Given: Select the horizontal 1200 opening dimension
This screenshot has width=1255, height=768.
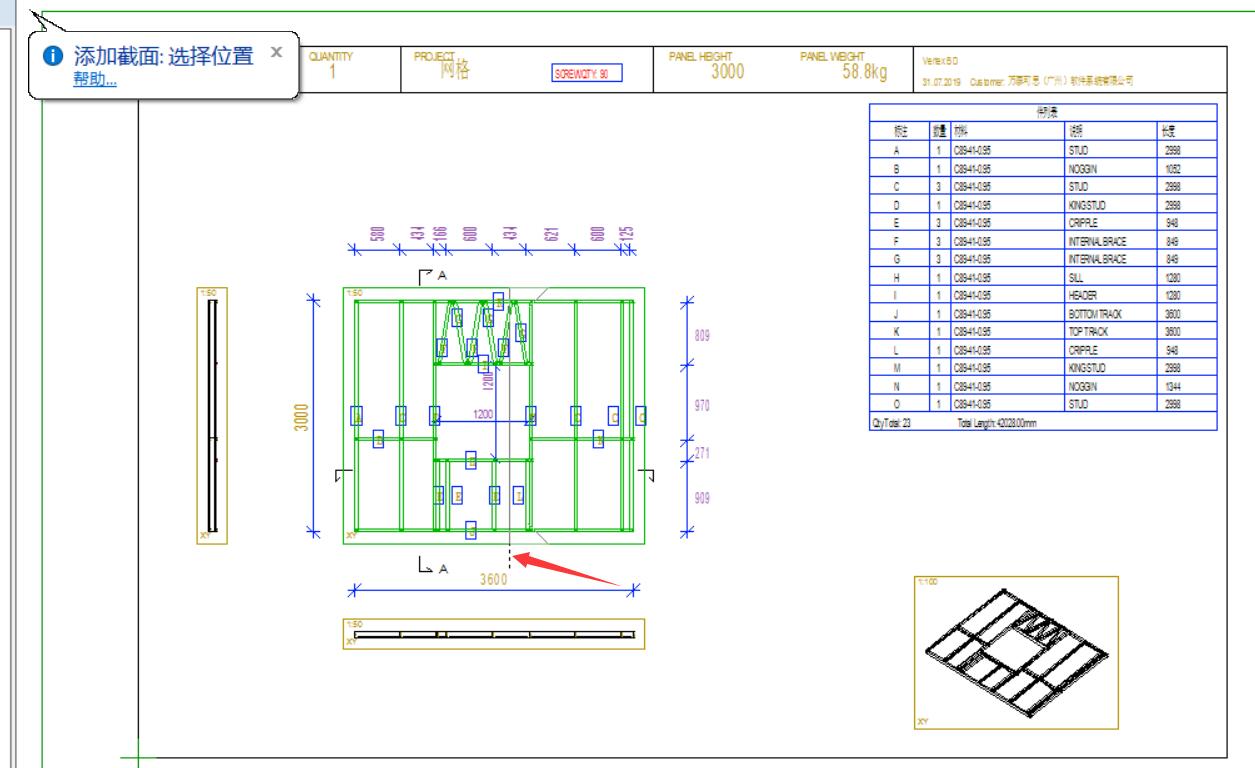Looking at the screenshot, I should 482,414.
